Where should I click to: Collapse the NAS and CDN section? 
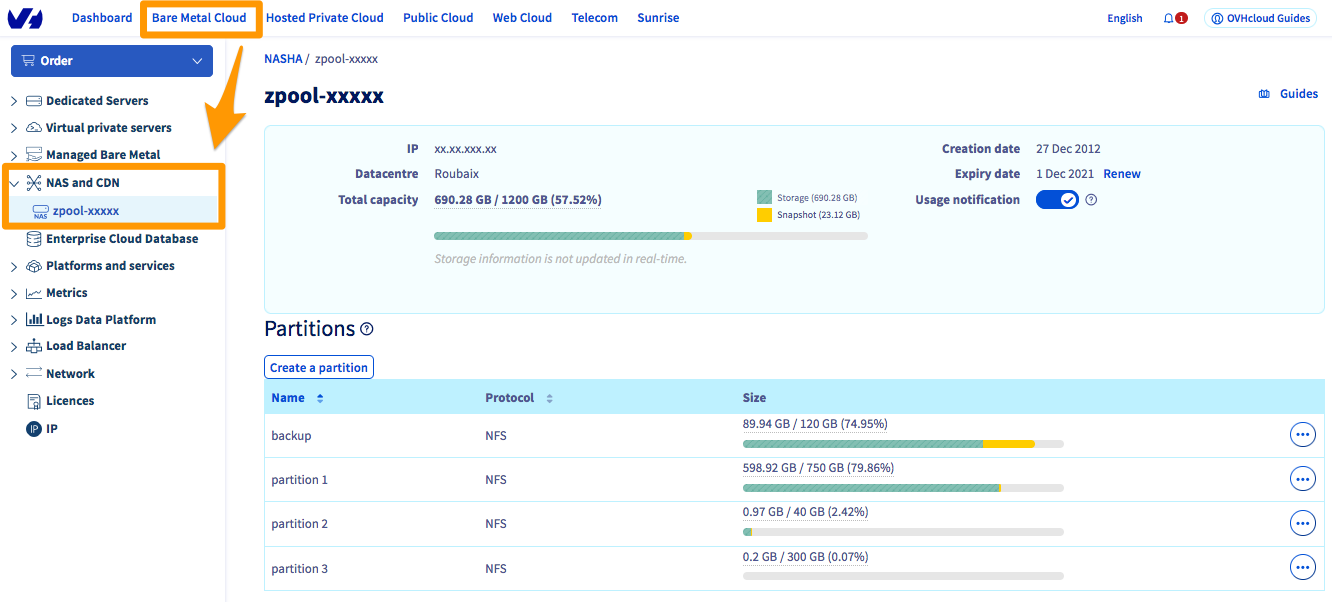point(14,183)
